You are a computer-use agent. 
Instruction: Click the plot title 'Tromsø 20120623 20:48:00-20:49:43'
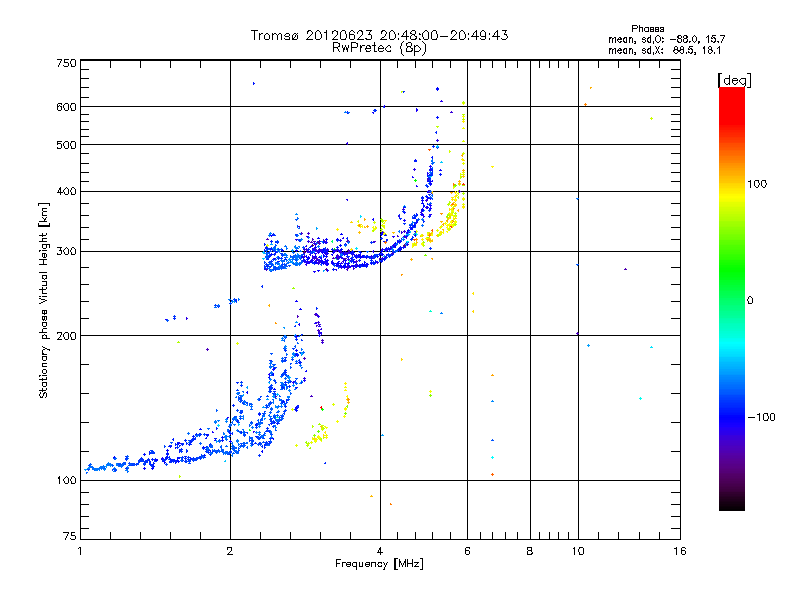[379, 35]
